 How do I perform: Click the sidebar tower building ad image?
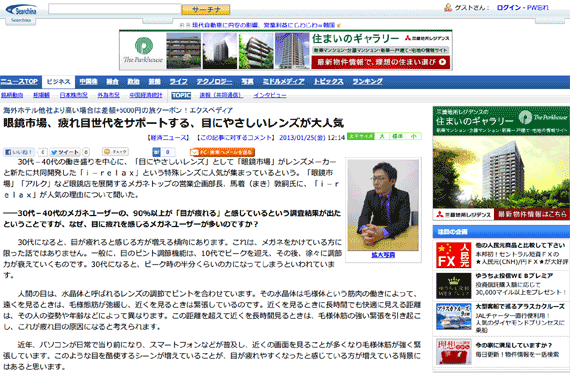coord(501,172)
